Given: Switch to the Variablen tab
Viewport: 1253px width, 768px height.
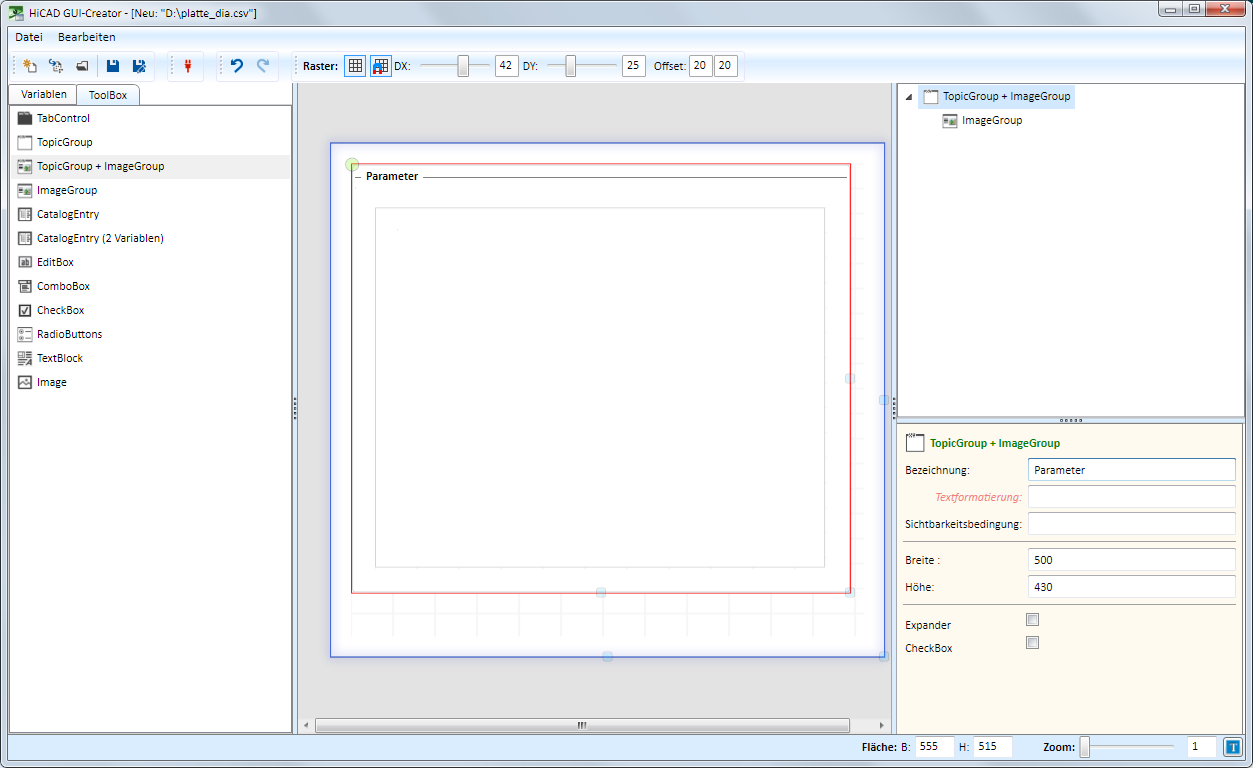Looking at the screenshot, I should click(x=43, y=94).
